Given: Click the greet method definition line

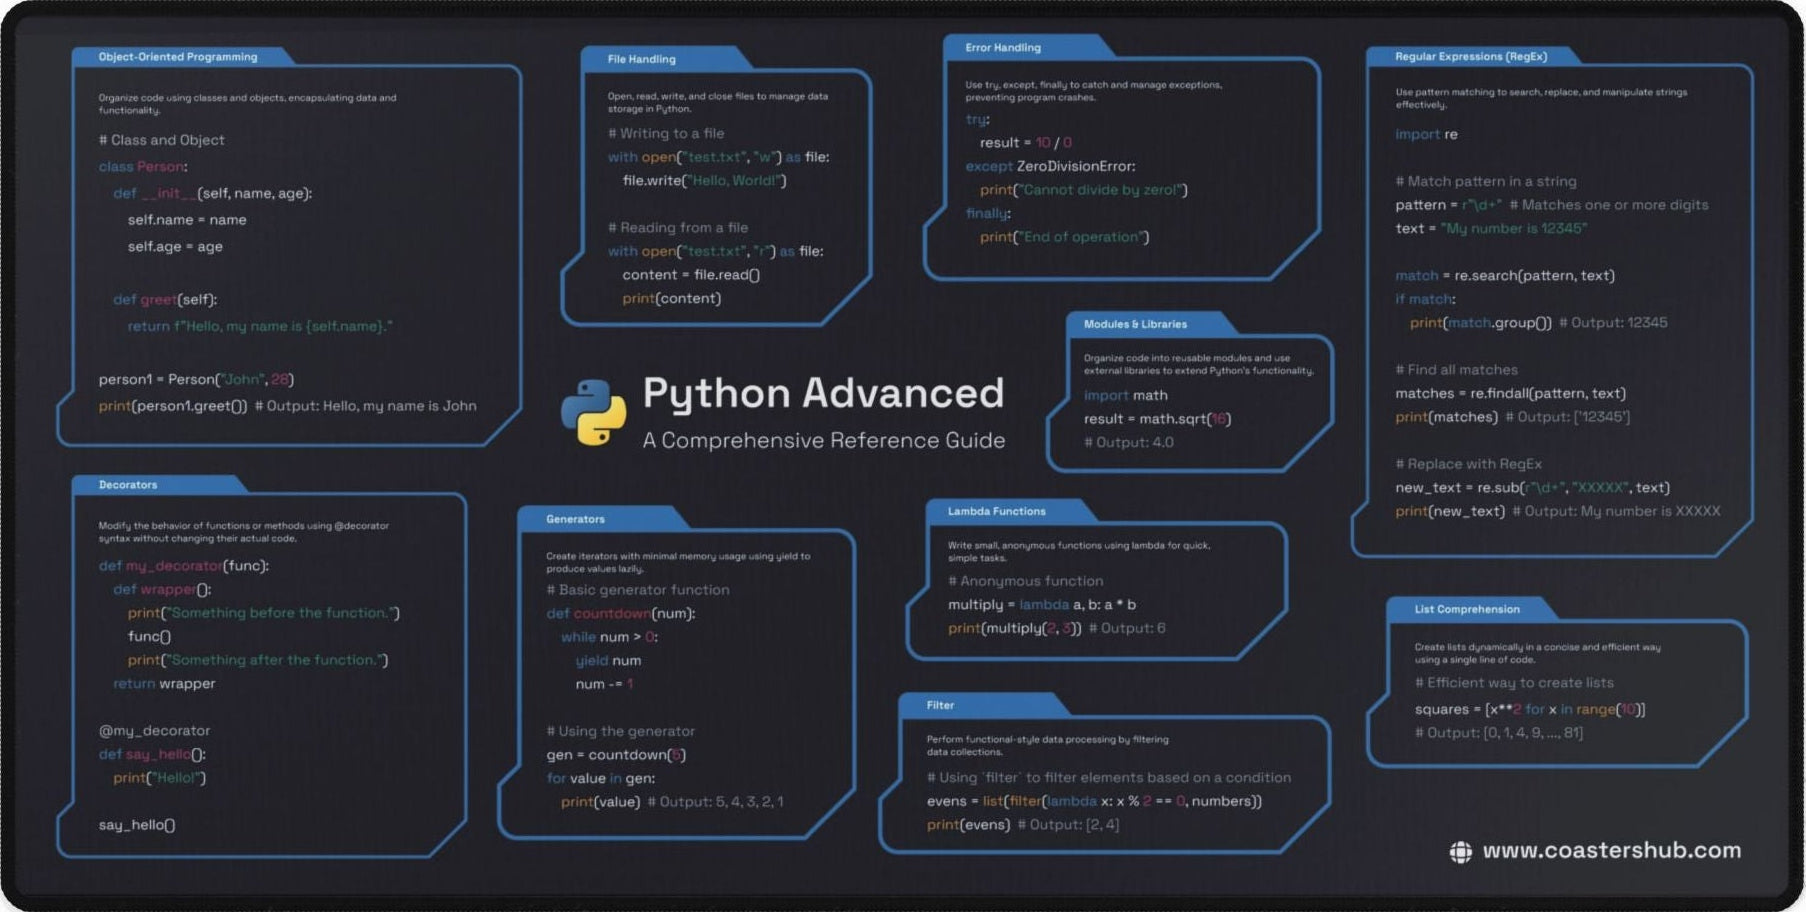Looking at the screenshot, I should click(165, 299).
